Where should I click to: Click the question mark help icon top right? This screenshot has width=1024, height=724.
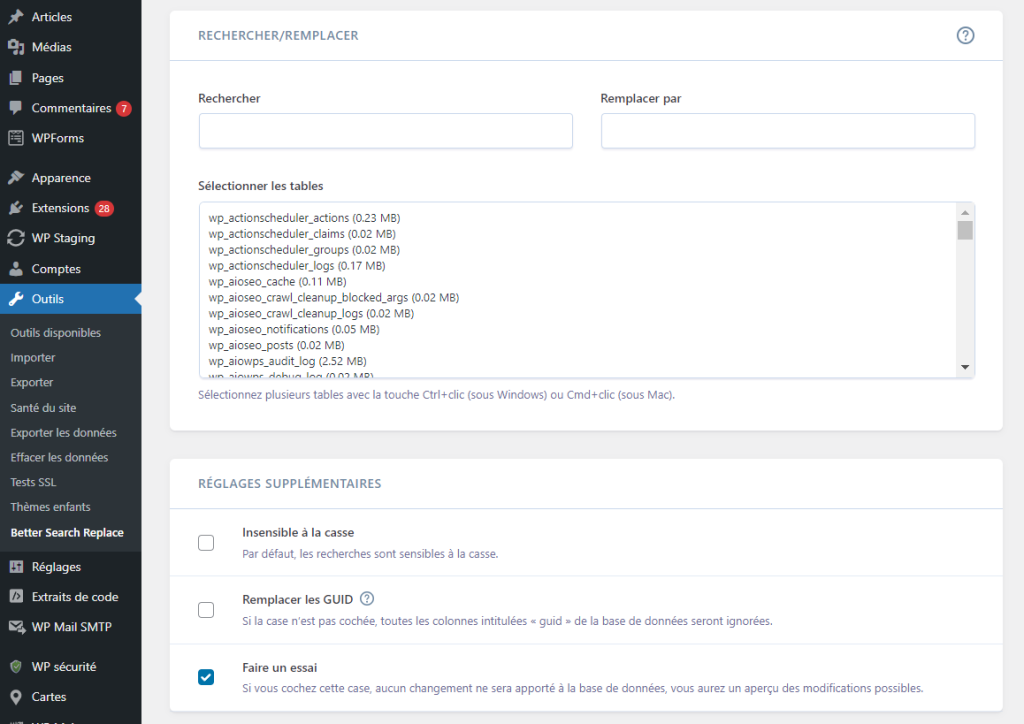tap(965, 35)
